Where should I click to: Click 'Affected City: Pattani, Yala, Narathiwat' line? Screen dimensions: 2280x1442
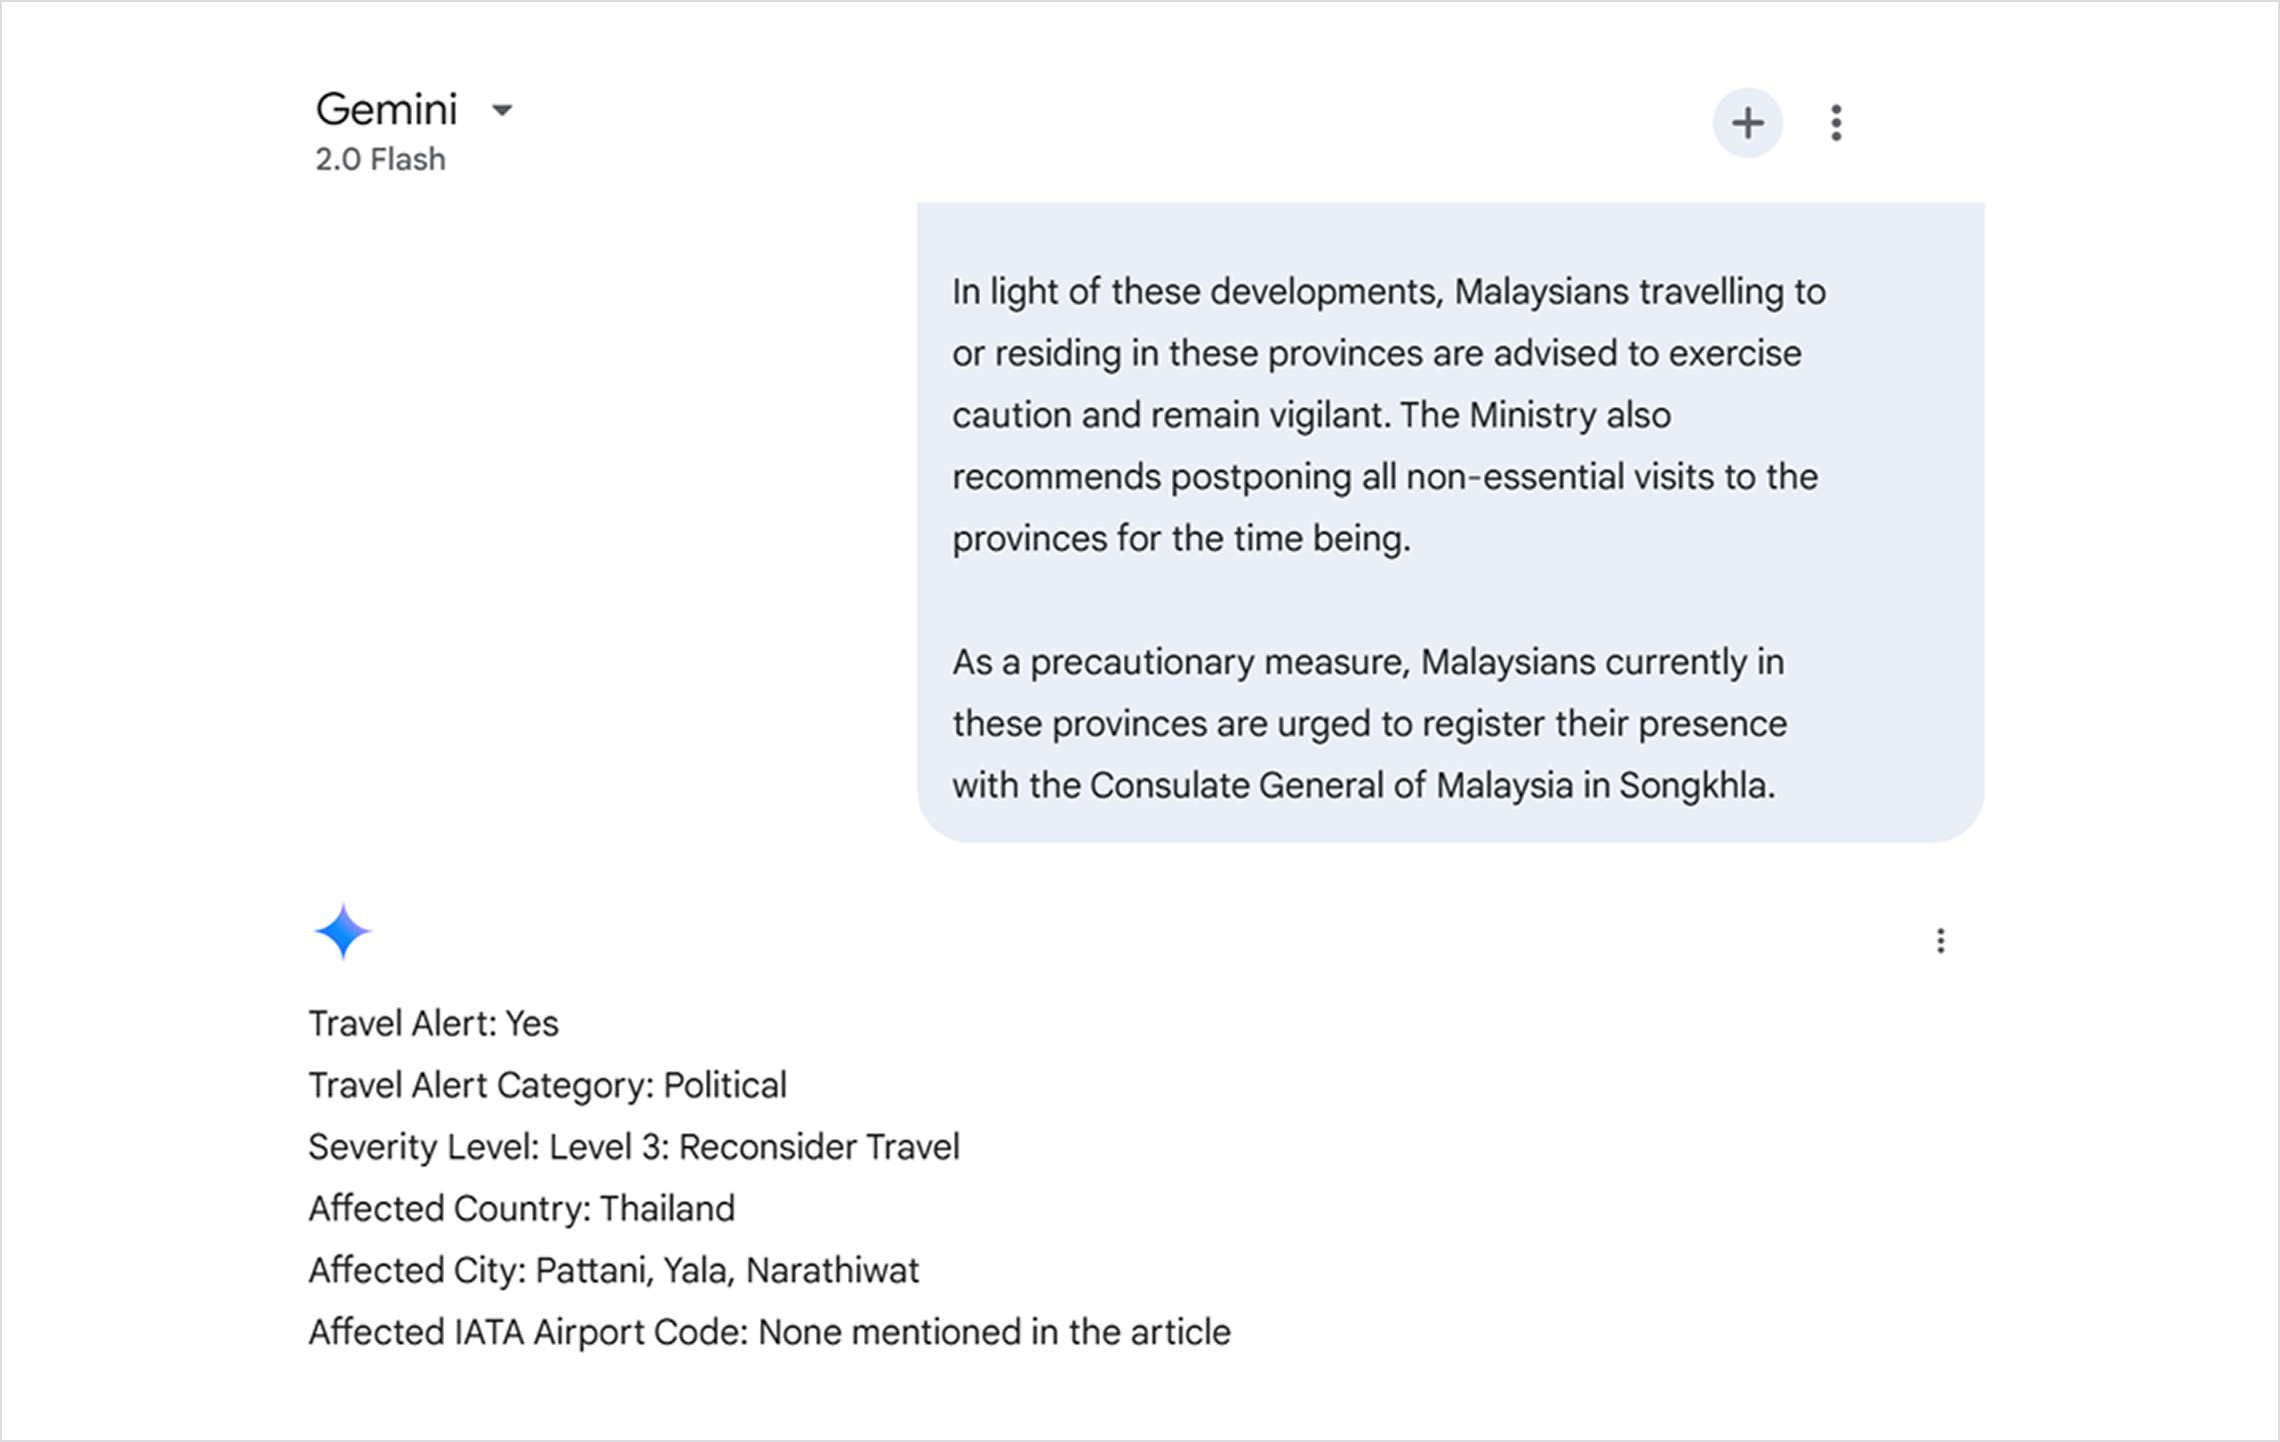(613, 1271)
